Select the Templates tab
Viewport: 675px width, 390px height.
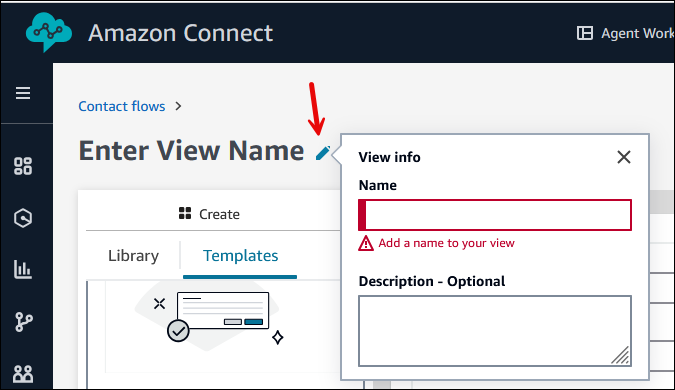point(240,256)
